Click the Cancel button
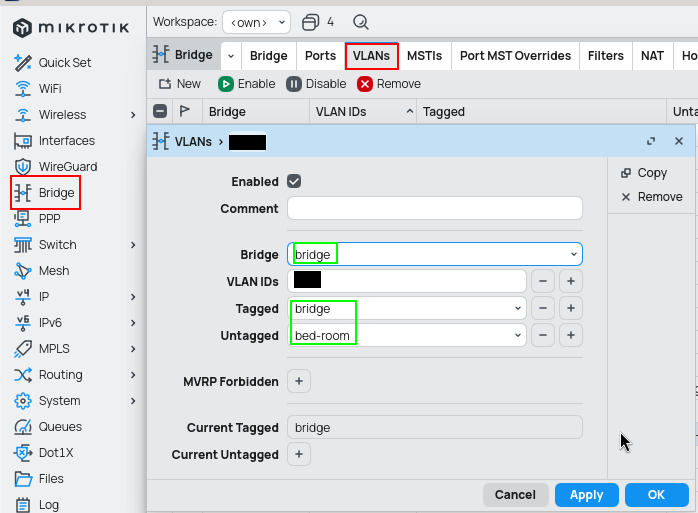 point(515,495)
